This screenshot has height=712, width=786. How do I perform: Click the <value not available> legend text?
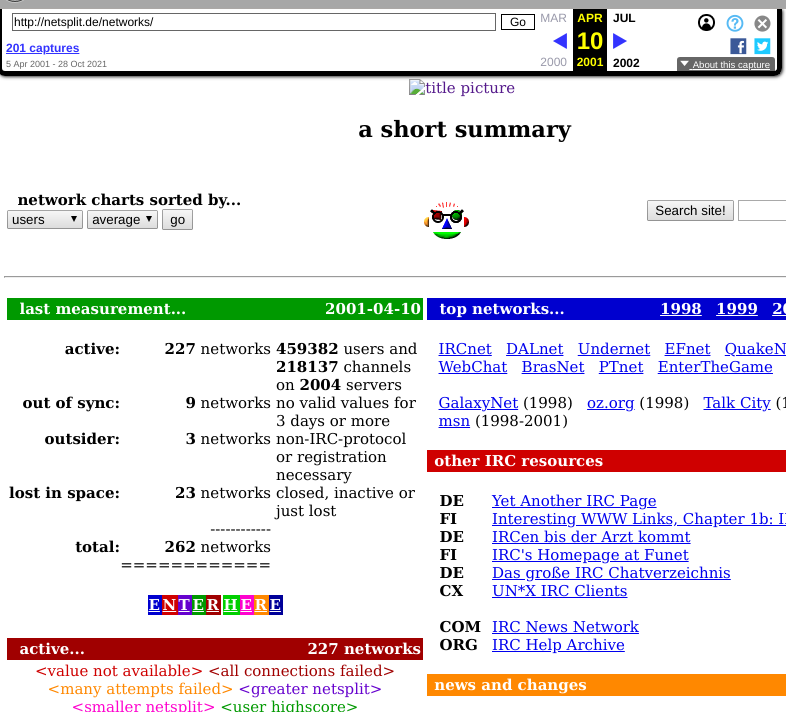[119, 671]
